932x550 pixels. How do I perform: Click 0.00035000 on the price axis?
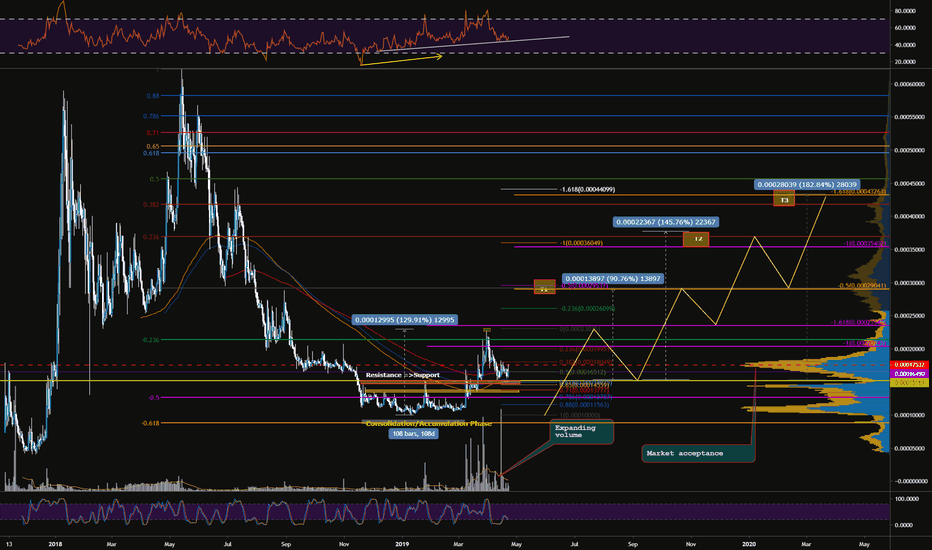click(910, 250)
